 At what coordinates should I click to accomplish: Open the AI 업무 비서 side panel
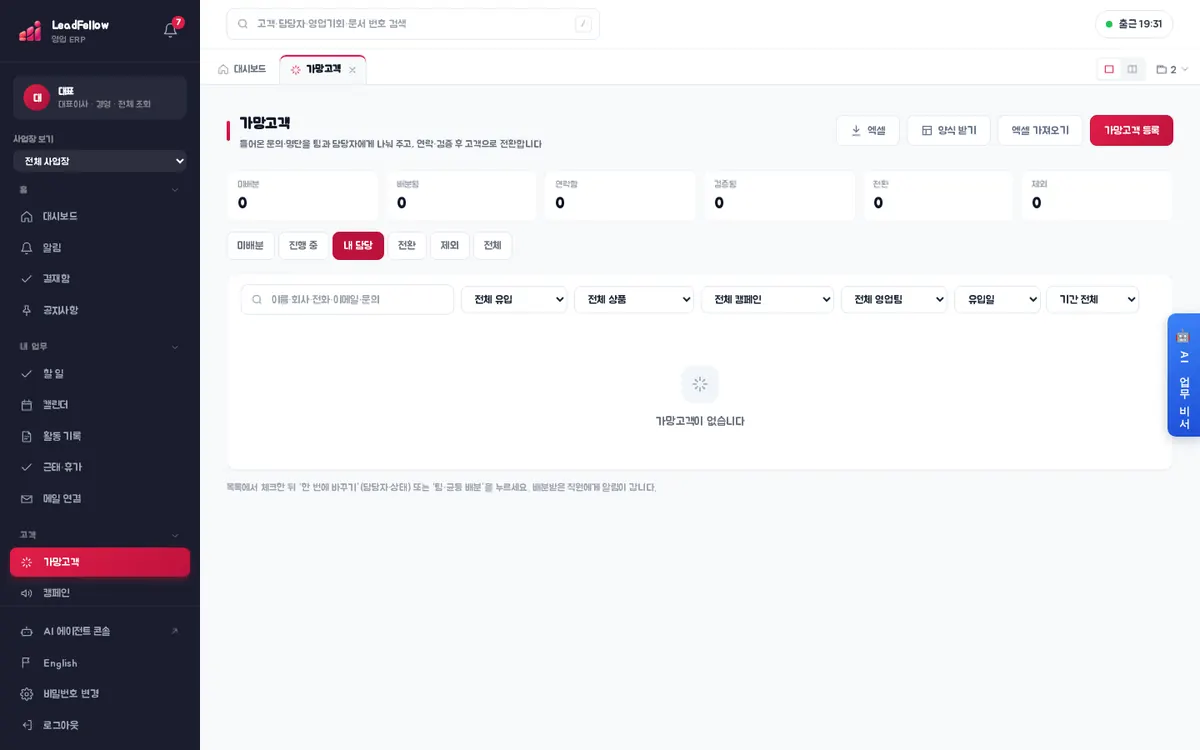click(1184, 375)
